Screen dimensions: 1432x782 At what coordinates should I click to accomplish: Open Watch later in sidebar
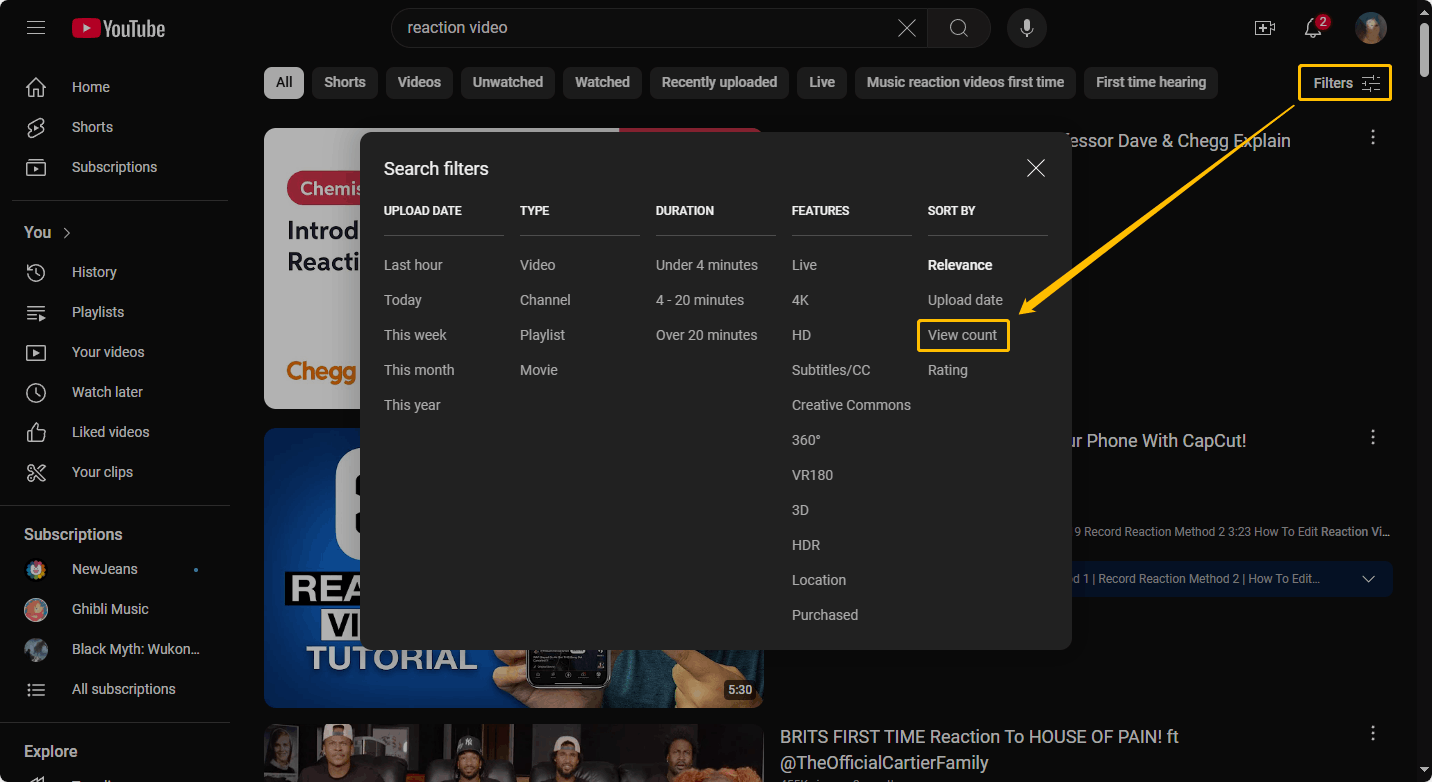[x=107, y=392]
